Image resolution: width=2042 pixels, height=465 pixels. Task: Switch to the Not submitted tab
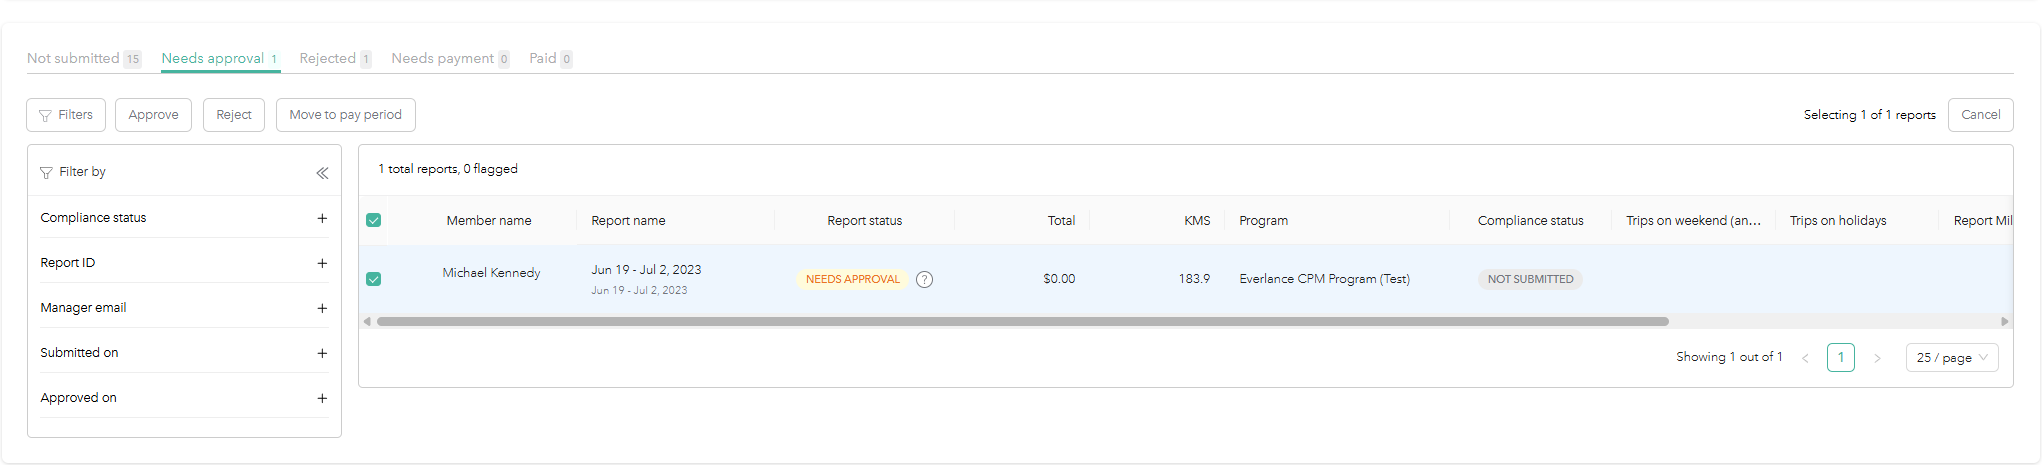(x=74, y=58)
